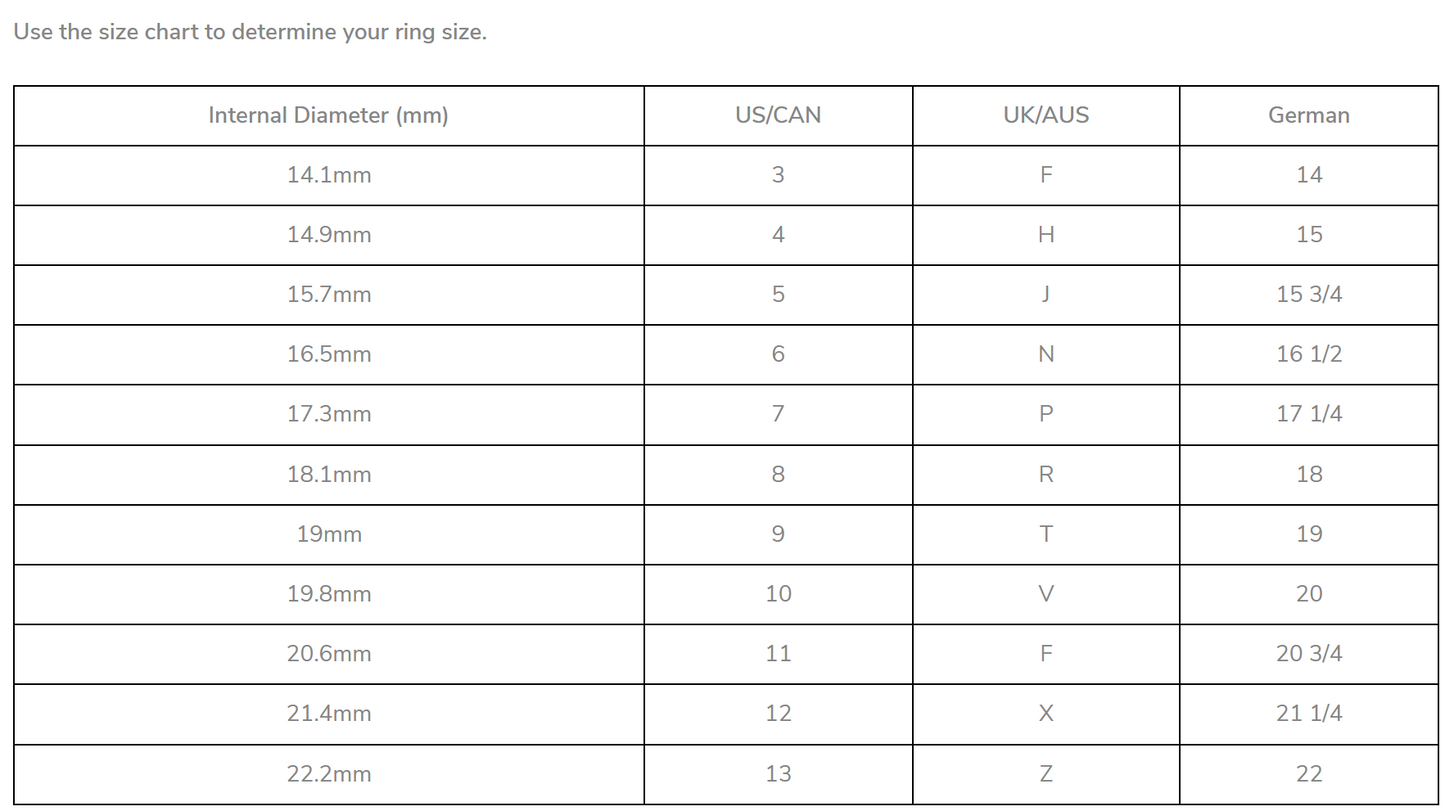Select US/CAN size 10 cell
This screenshot has height=811, width=1445.
point(777,594)
